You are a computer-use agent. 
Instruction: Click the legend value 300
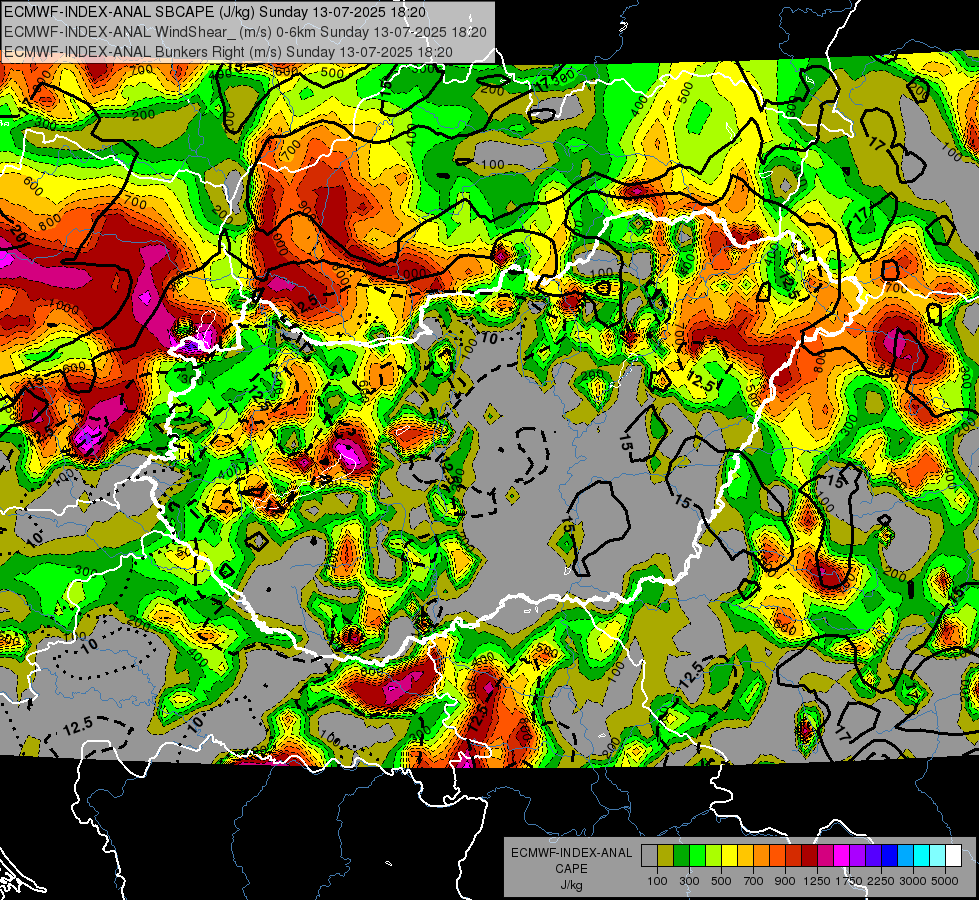point(689,881)
